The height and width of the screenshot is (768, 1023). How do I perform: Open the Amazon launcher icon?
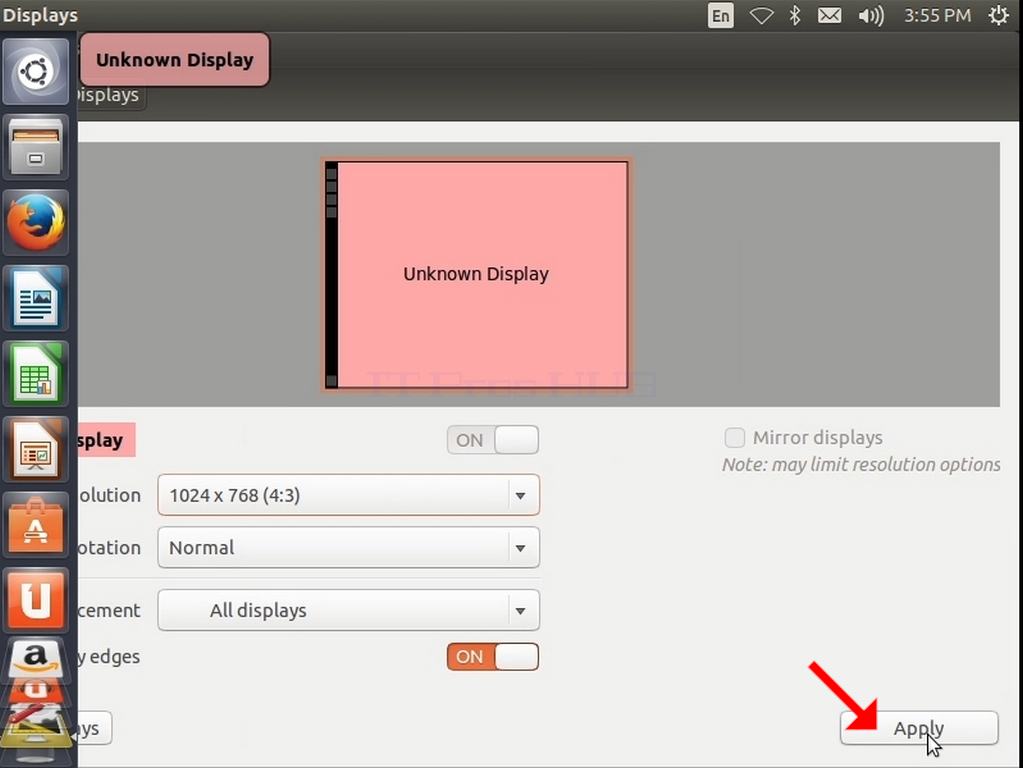(35, 658)
